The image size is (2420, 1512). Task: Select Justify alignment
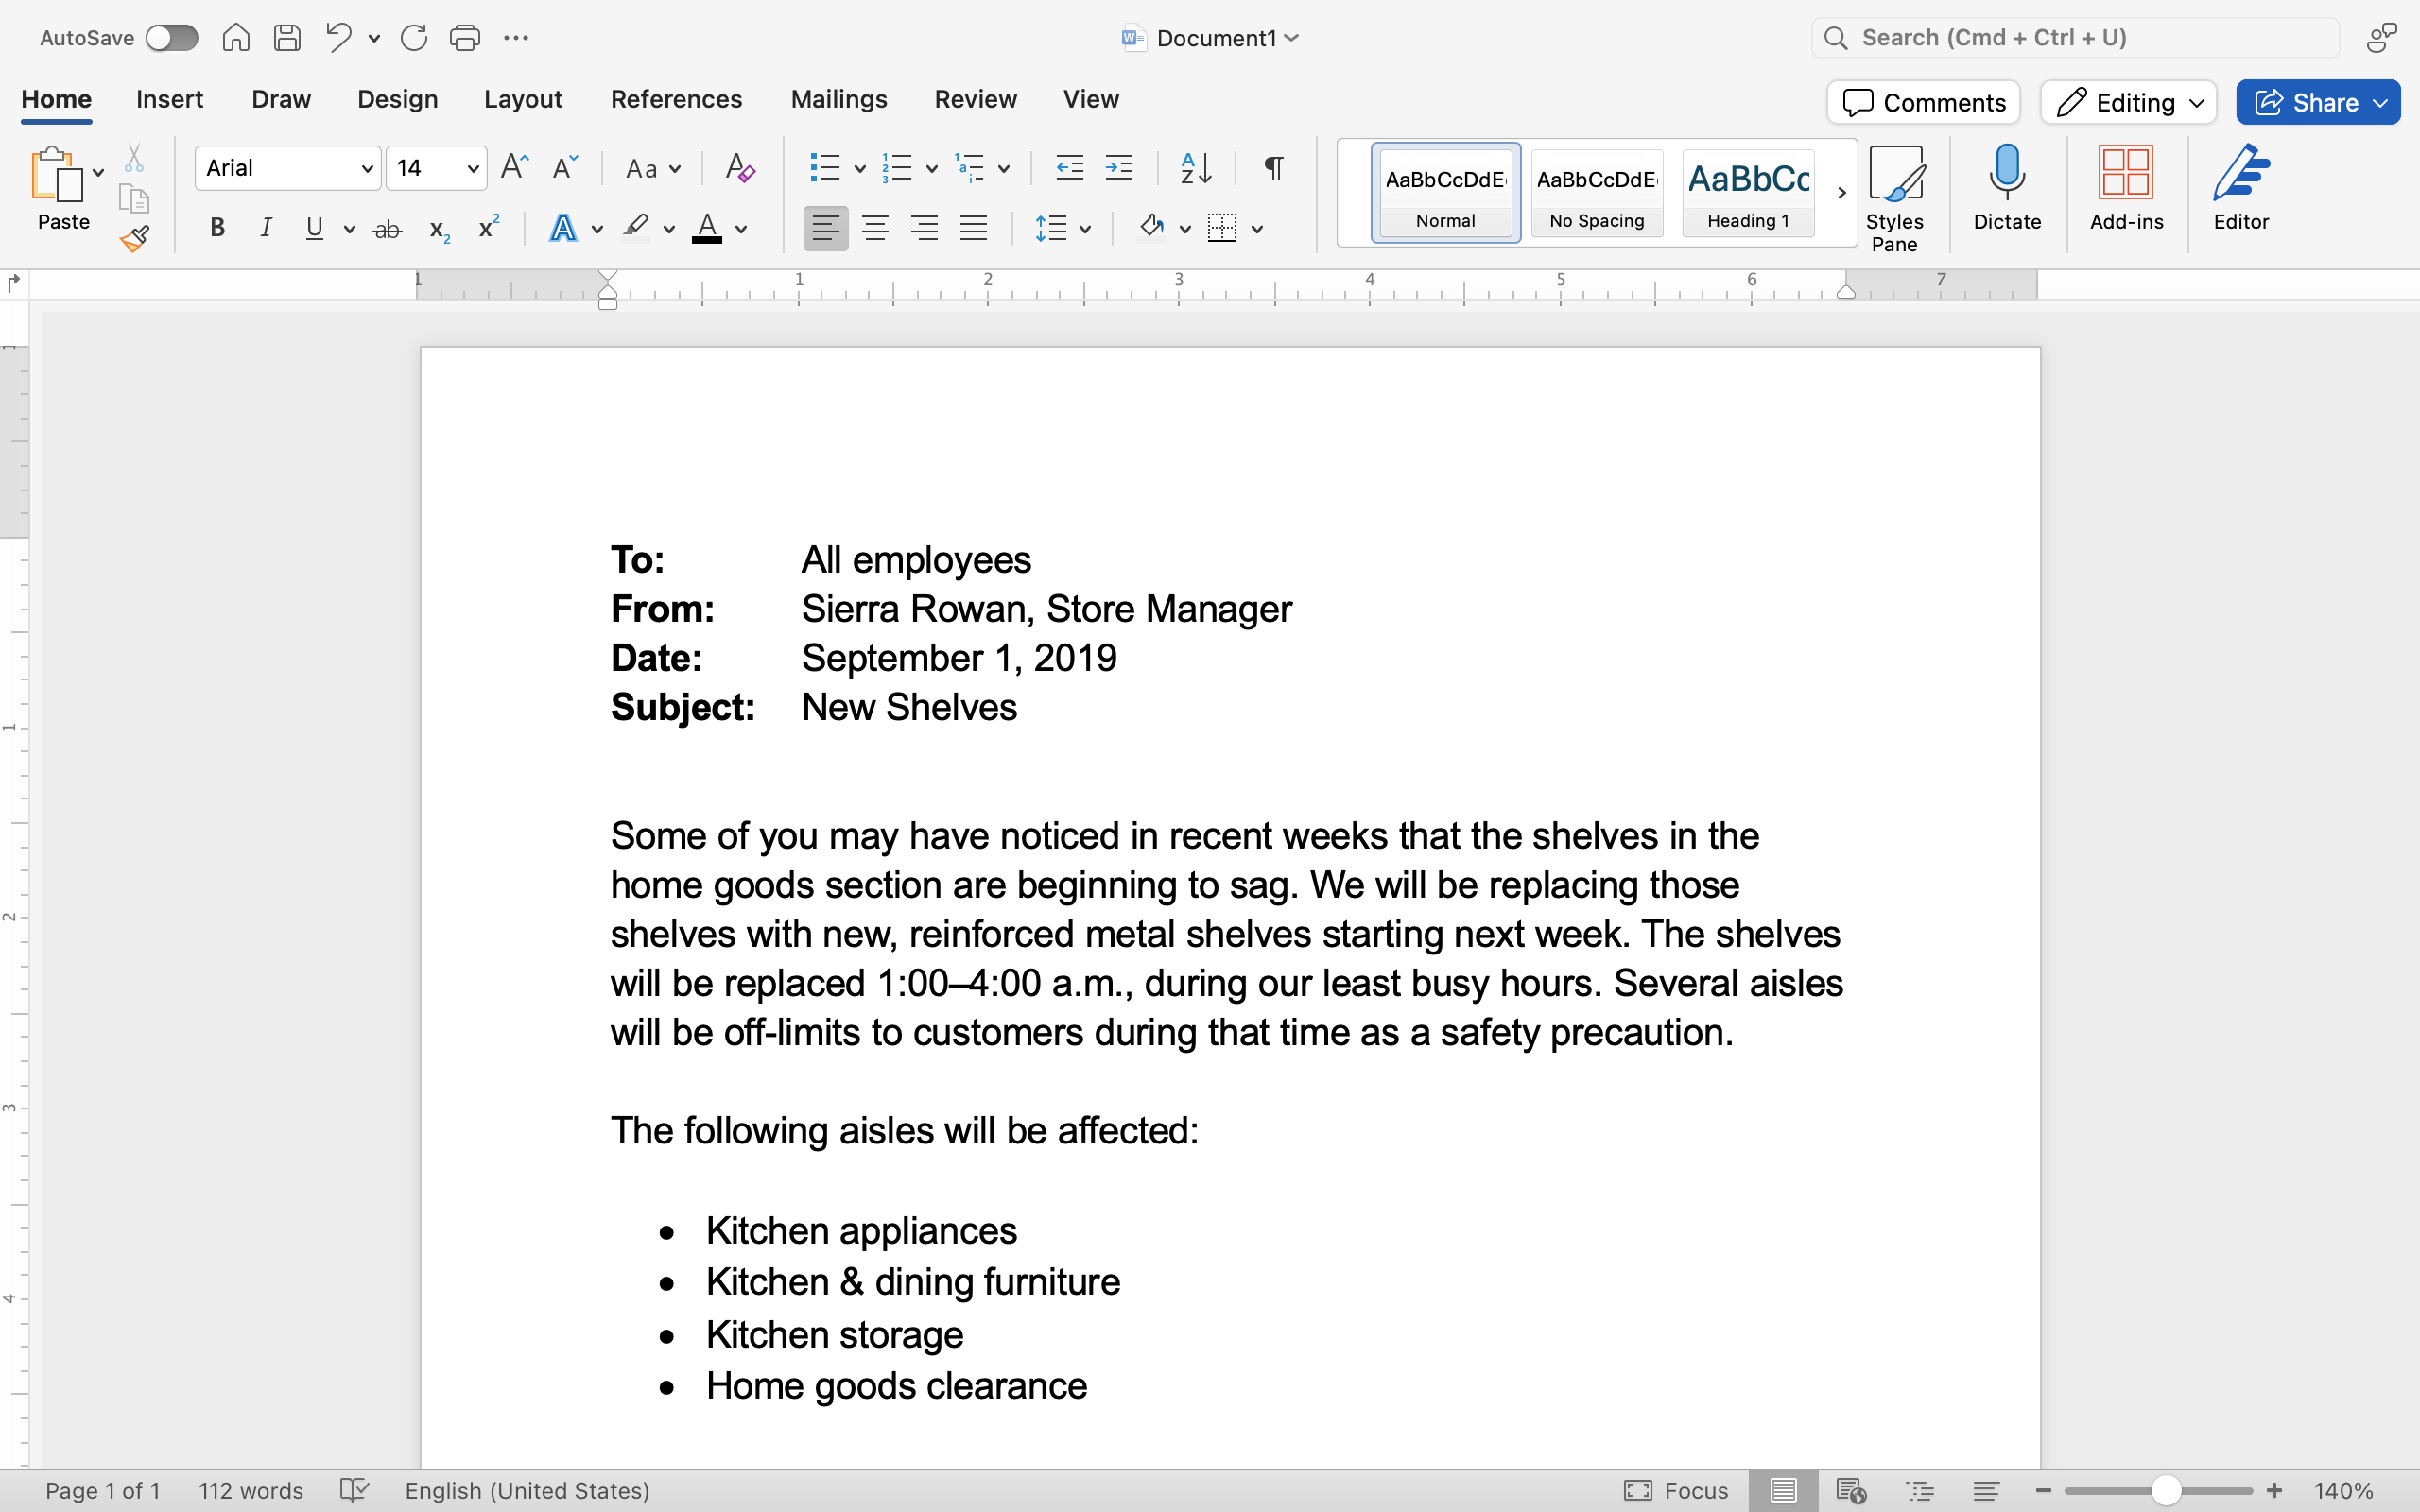[x=973, y=228]
